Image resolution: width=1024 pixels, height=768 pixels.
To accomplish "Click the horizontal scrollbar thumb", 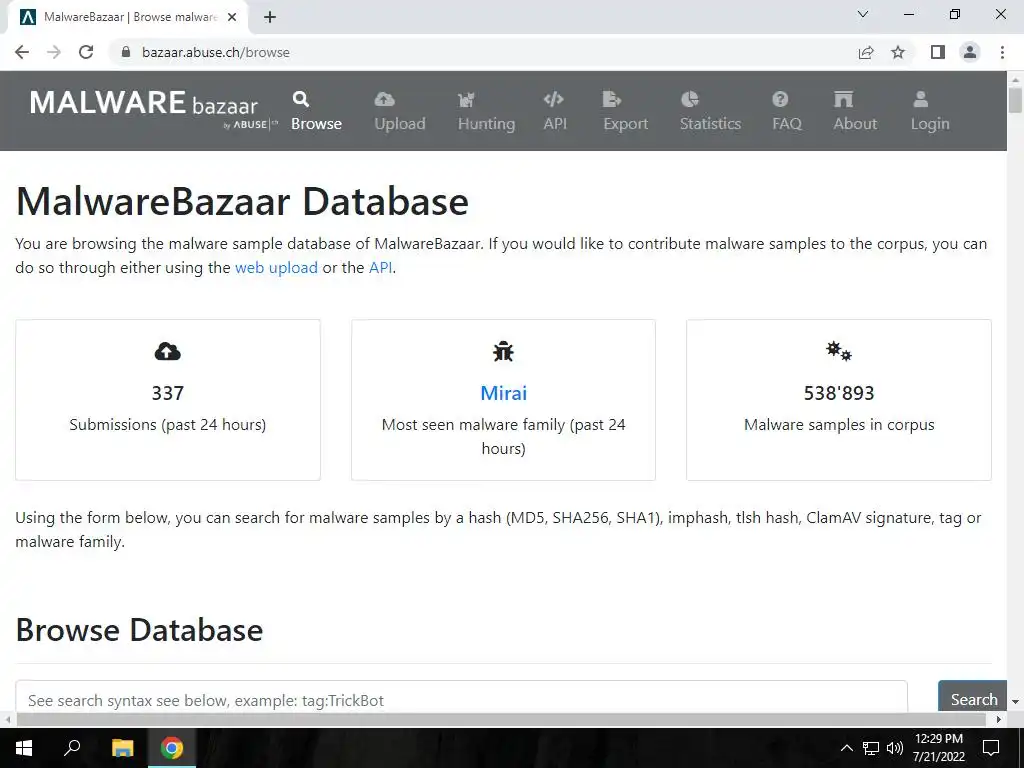I will click(x=501, y=719).
